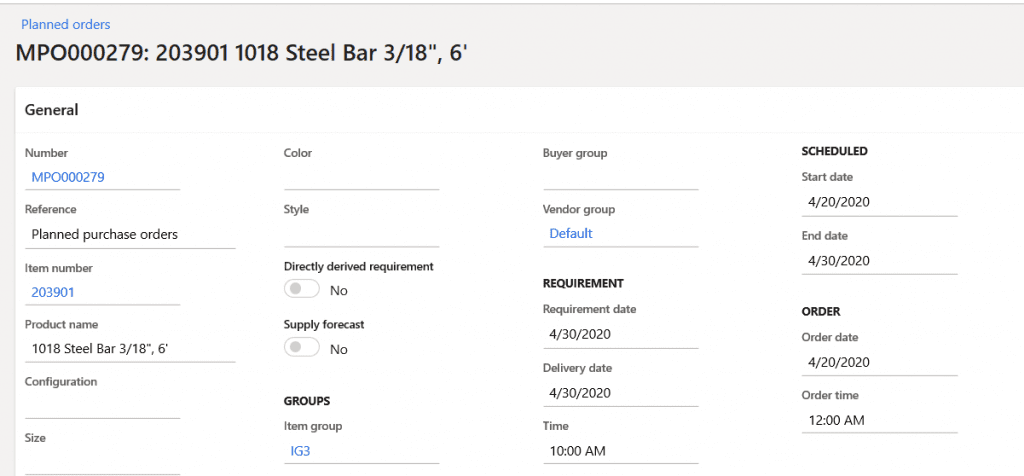Click the Buyer group field
This screenshot has width=1024, height=476.
(x=620, y=177)
